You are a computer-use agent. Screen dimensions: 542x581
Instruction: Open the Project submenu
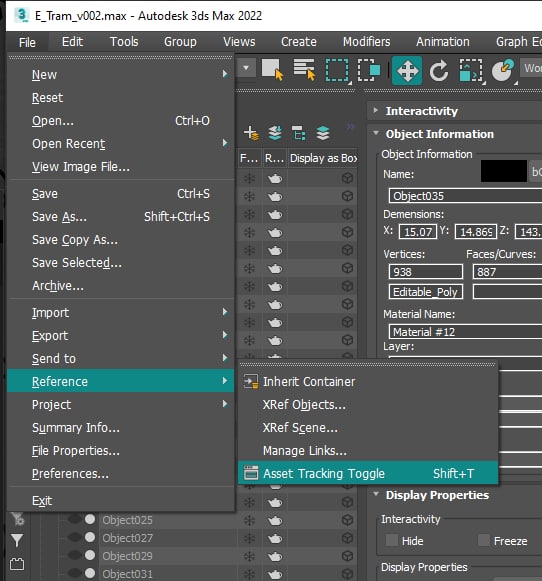(120, 404)
